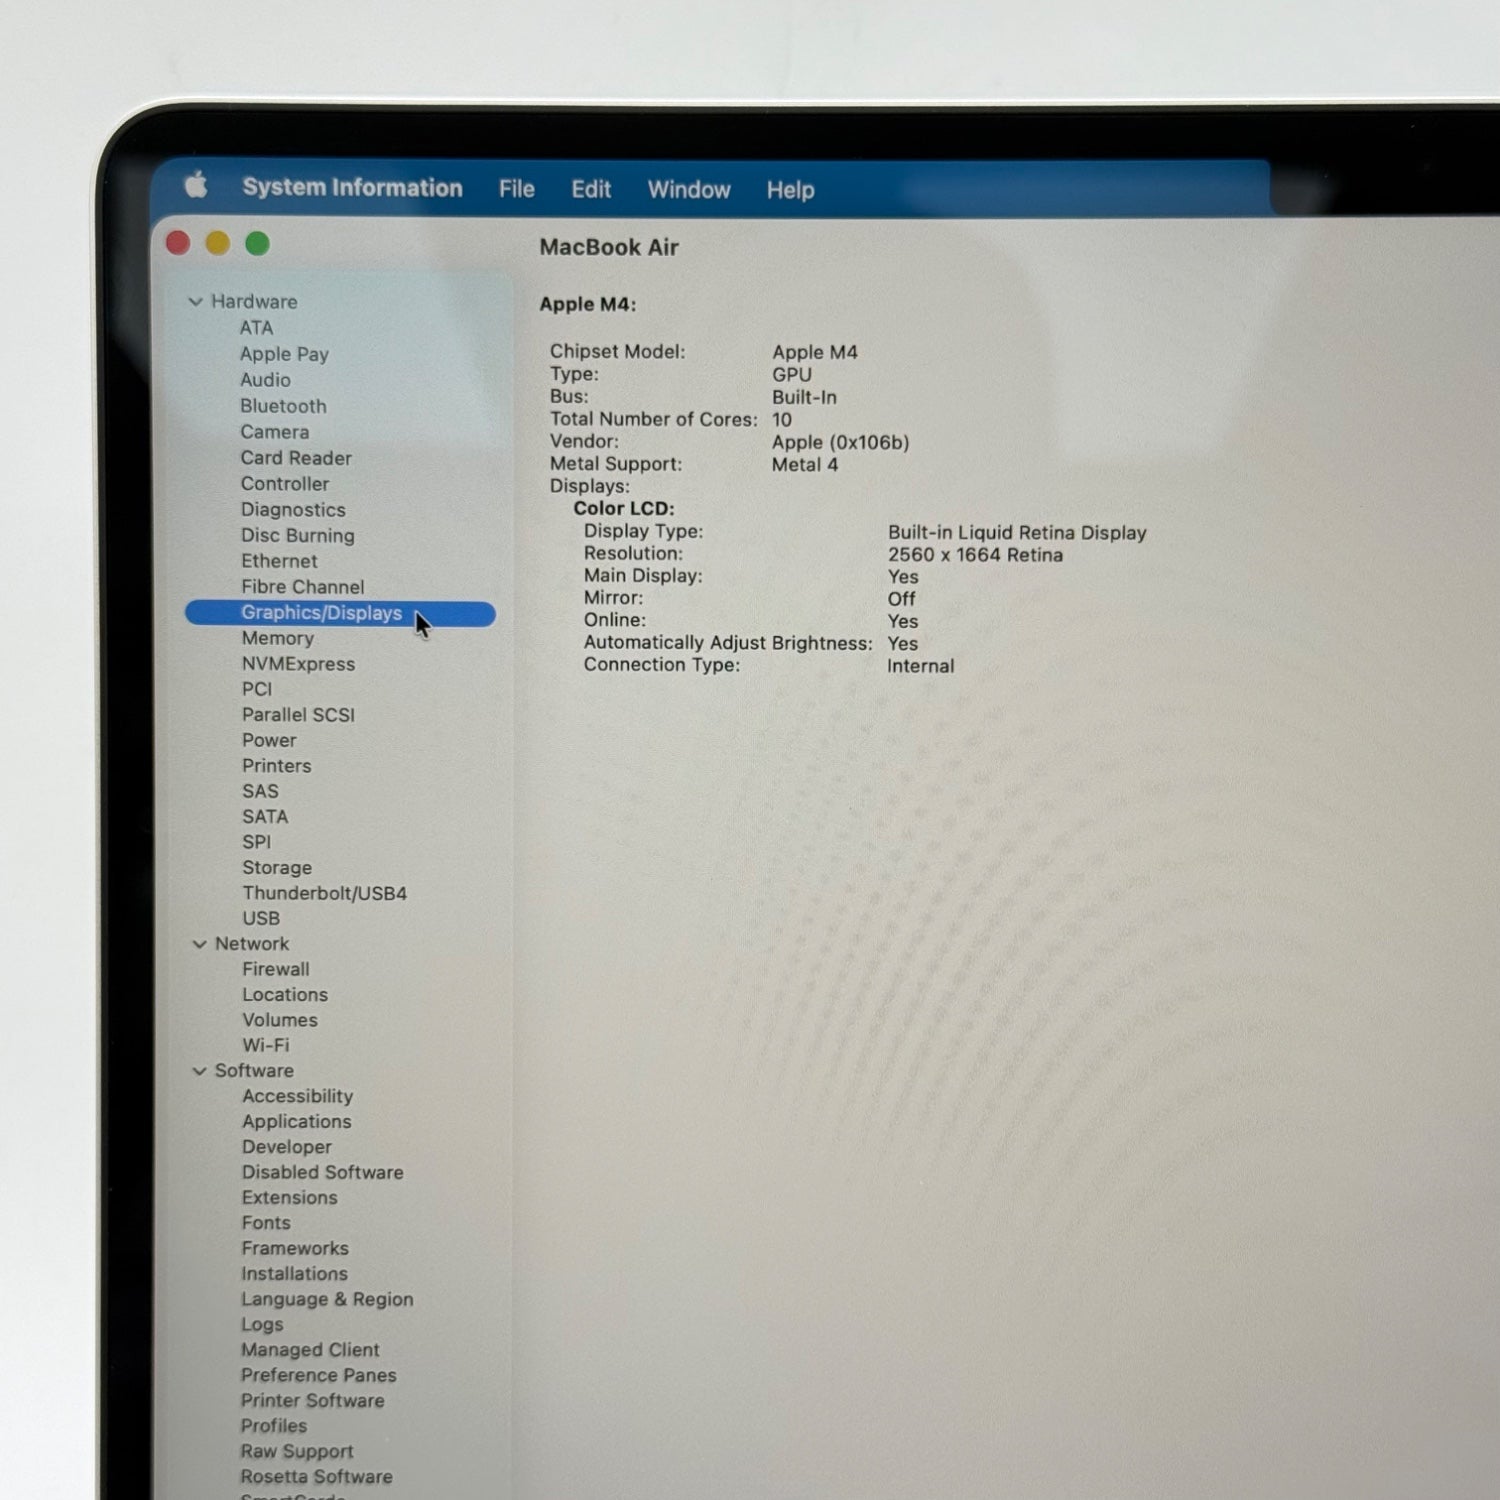Select SAS in the sidebar
This screenshot has height=1500, width=1500.
[260, 791]
